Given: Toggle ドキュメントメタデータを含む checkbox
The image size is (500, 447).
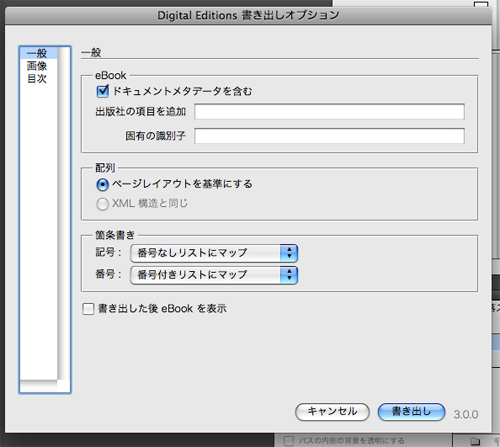Looking at the screenshot, I should coord(103,91).
